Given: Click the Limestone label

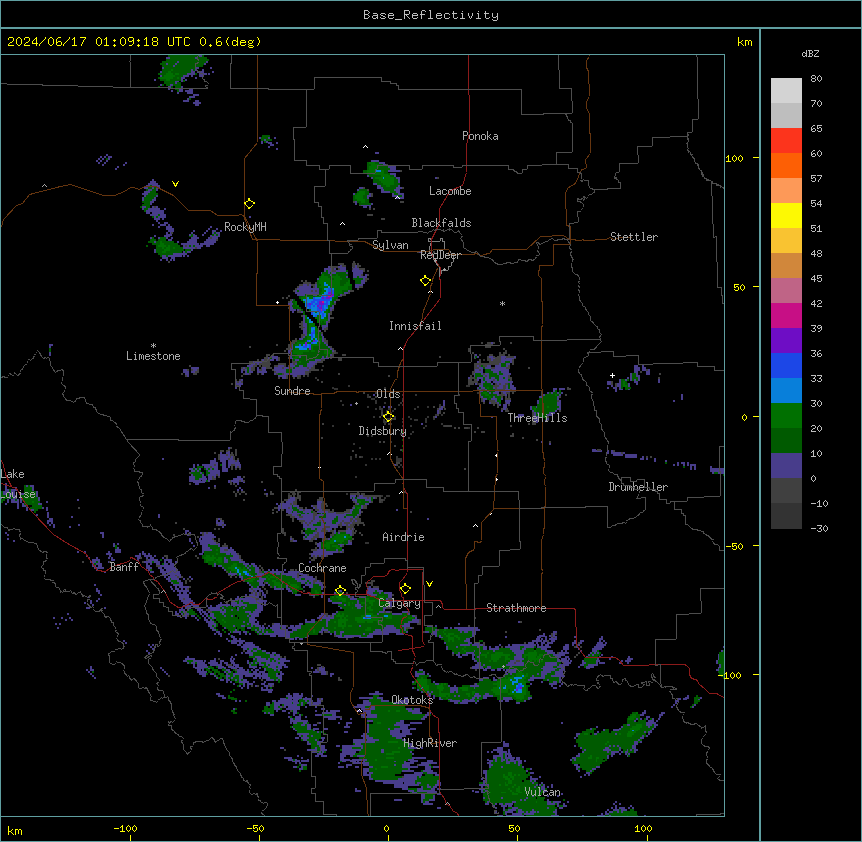Looking at the screenshot, I should (153, 356).
